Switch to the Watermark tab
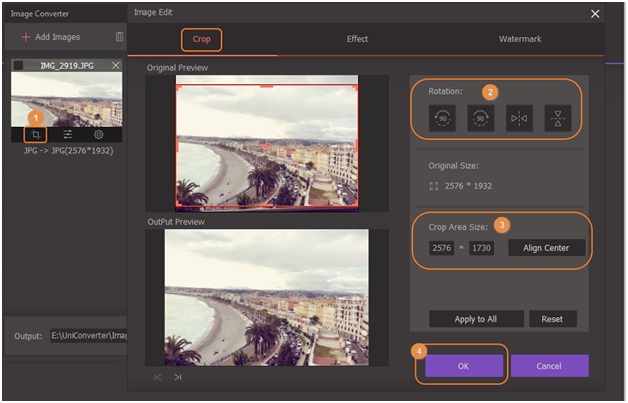 pos(520,39)
